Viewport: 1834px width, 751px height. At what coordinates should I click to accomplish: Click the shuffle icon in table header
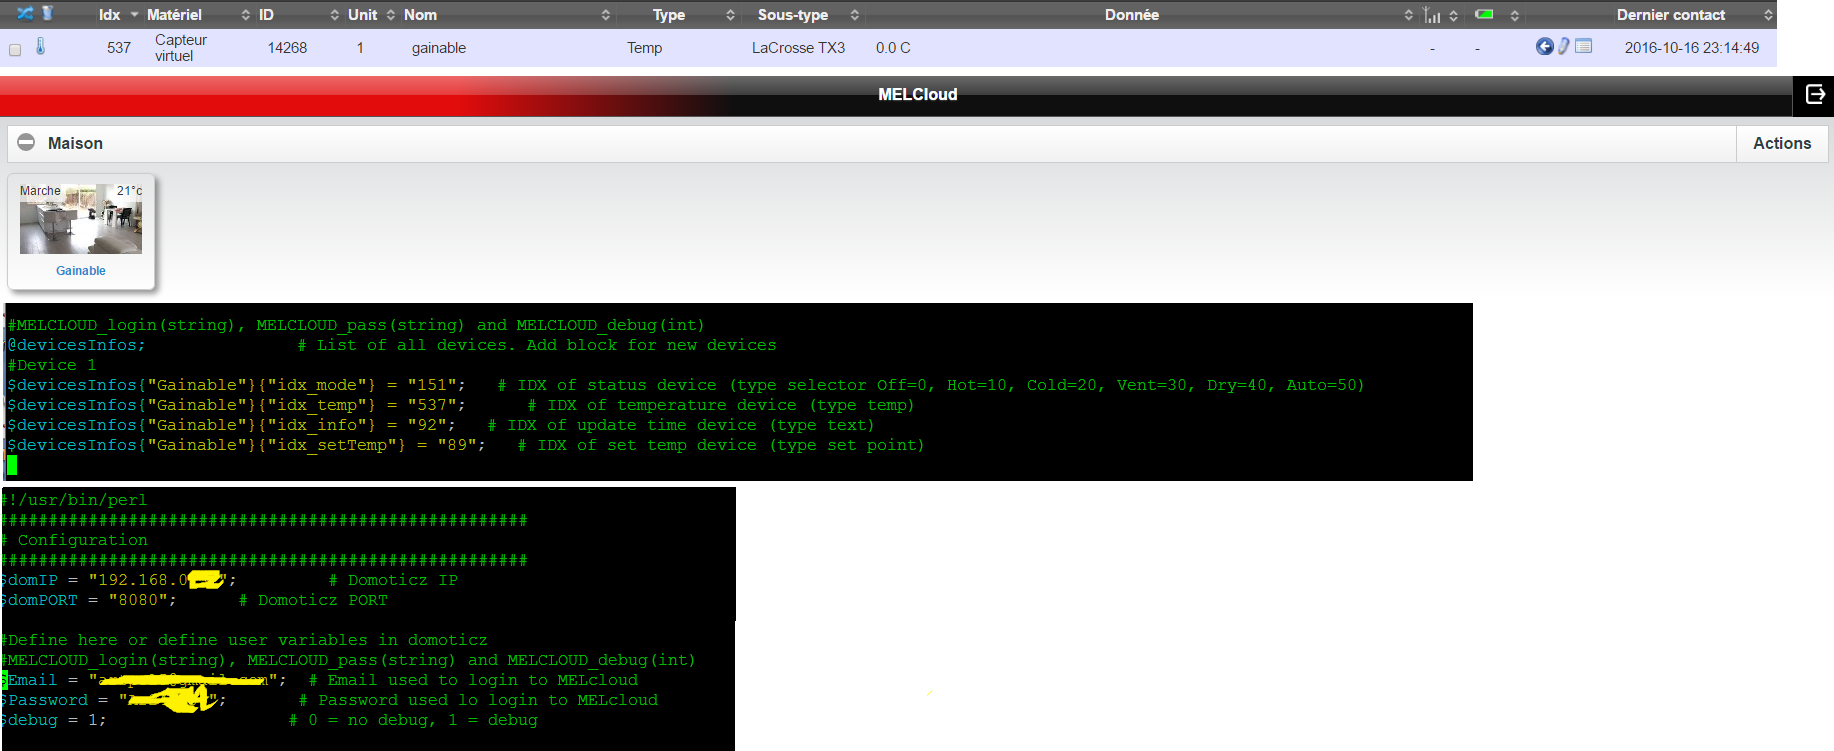[x=26, y=14]
